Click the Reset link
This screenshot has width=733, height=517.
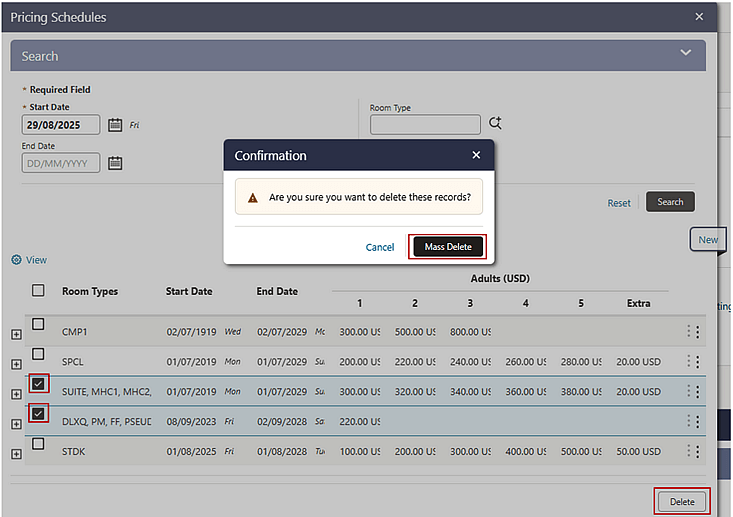pos(619,203)
